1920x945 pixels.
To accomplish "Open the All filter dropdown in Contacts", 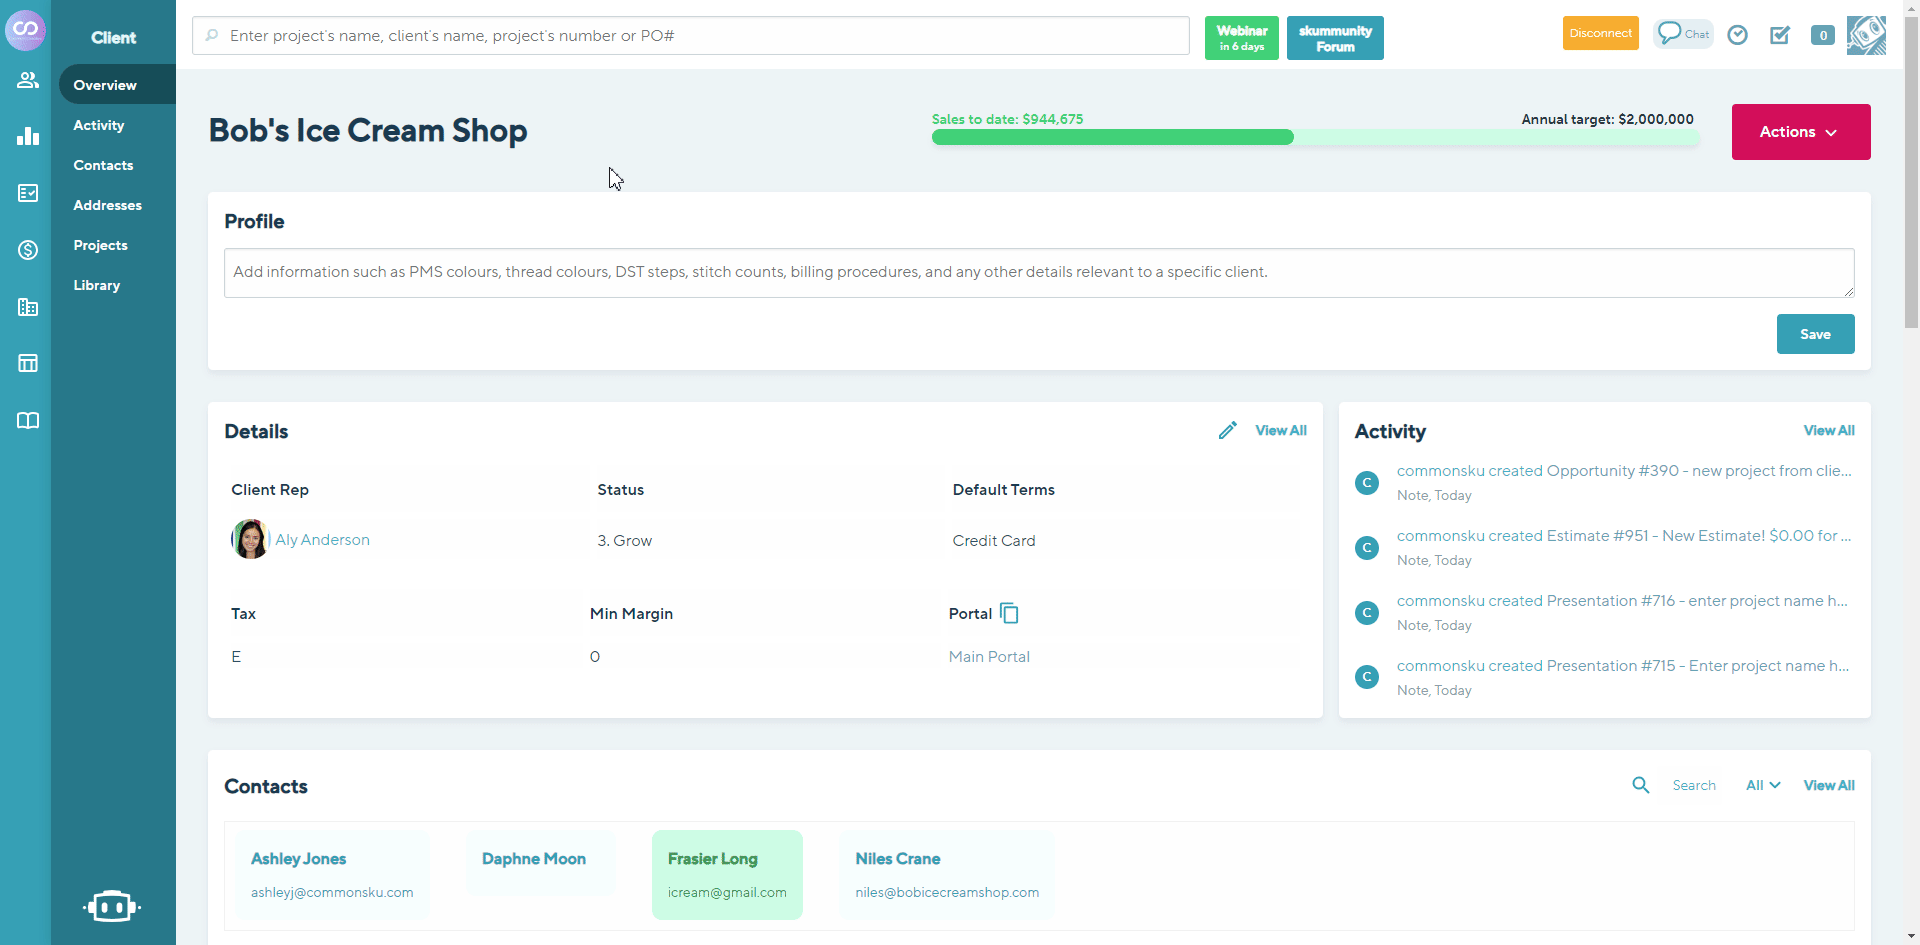I will click(1762, 785).
